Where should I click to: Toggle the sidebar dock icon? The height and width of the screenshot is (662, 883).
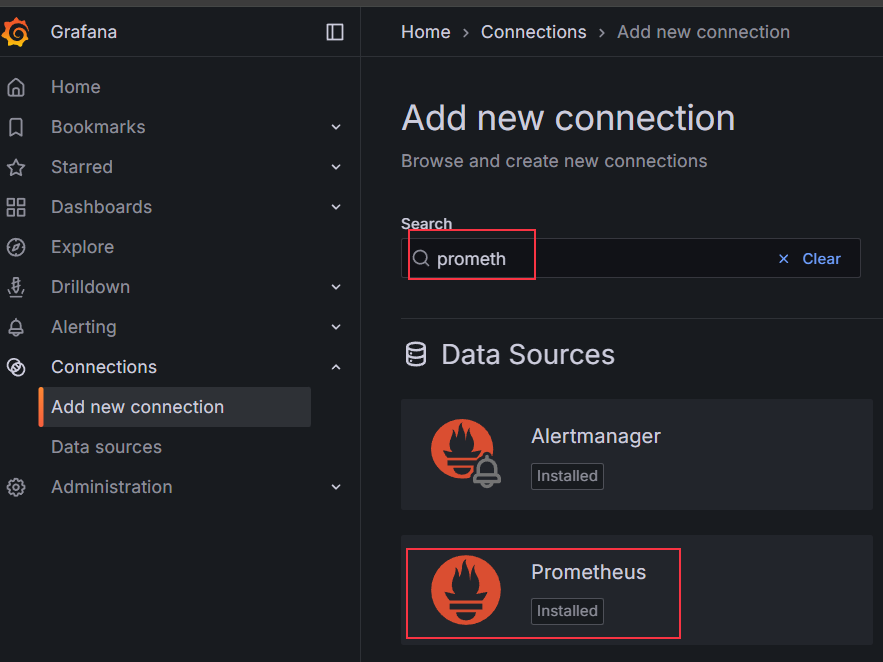pyautogui.click(x=335, y=32)
